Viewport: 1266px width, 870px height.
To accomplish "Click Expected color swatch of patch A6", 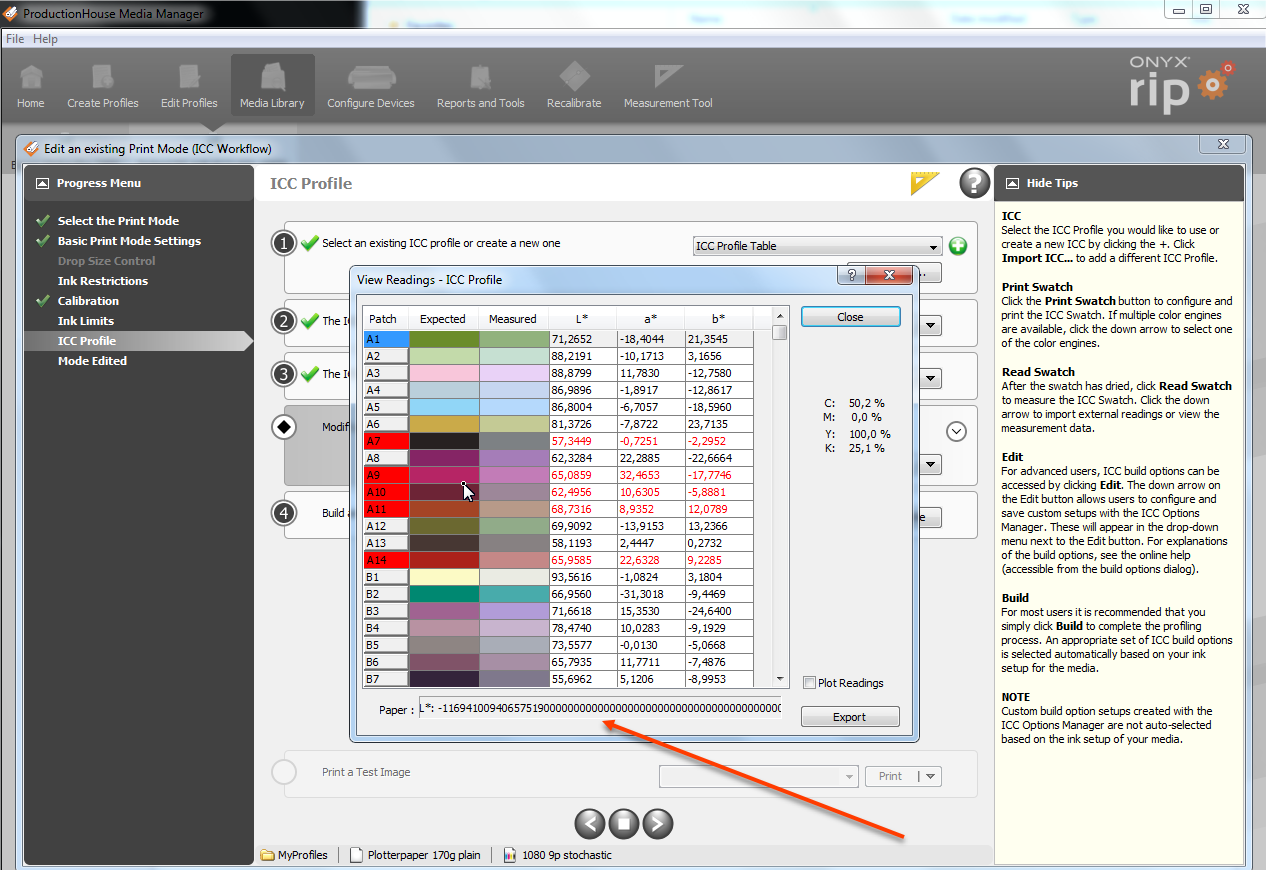I will pyautogui.click(x=444, y=424).
